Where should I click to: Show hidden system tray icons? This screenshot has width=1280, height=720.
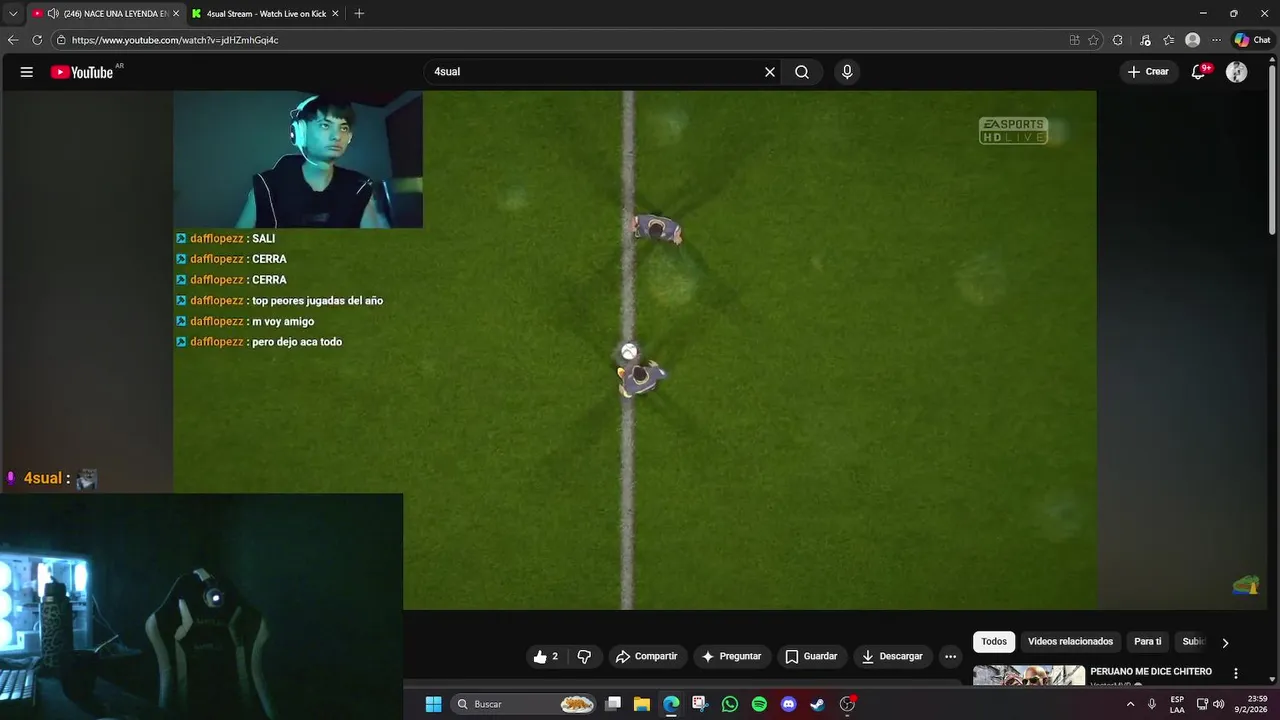(x=1131, y=704)
